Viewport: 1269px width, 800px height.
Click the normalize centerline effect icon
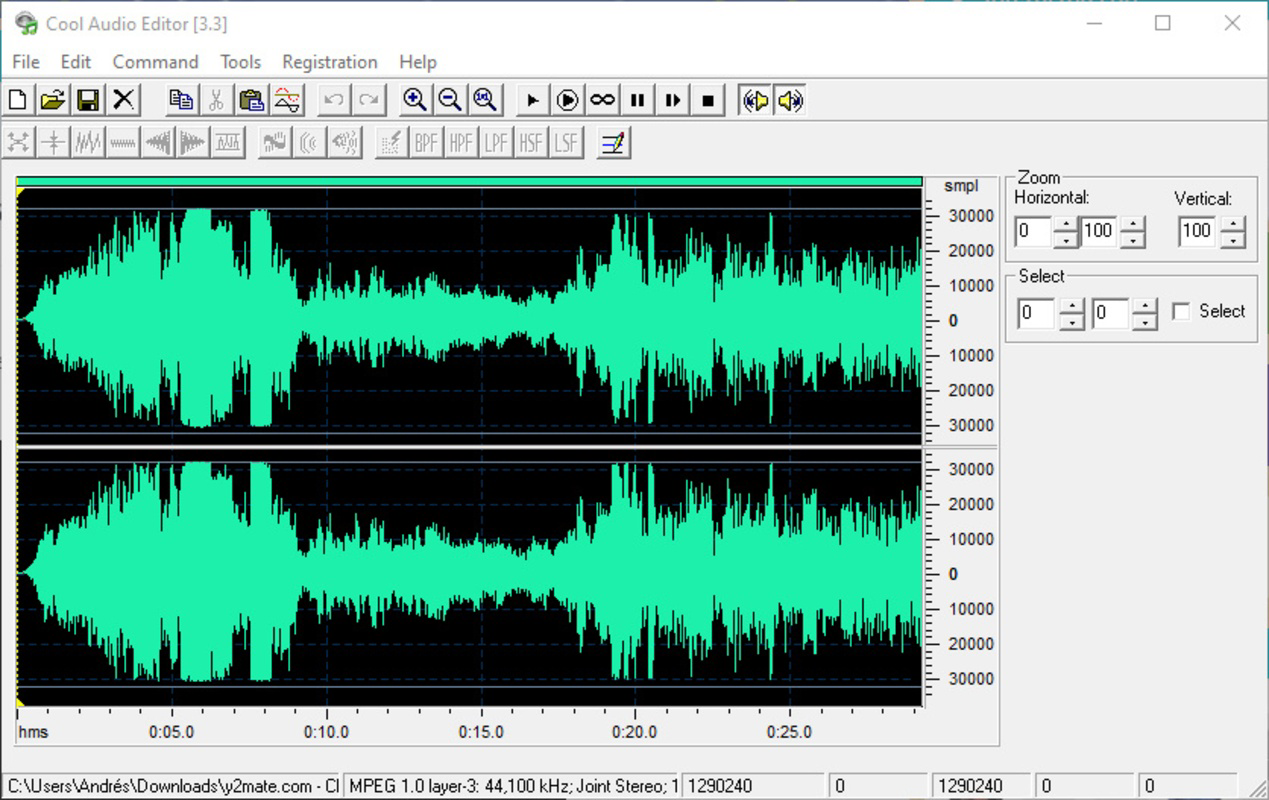(x=52, y=143)
